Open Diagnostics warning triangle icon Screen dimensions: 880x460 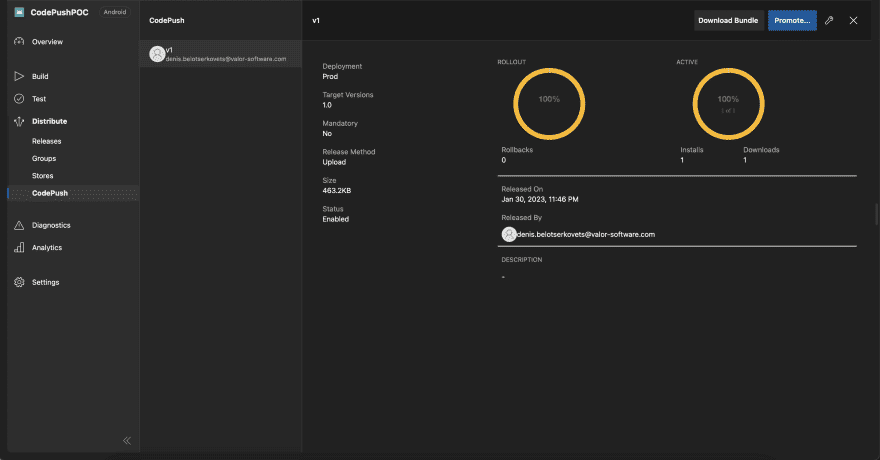(19, 225)
